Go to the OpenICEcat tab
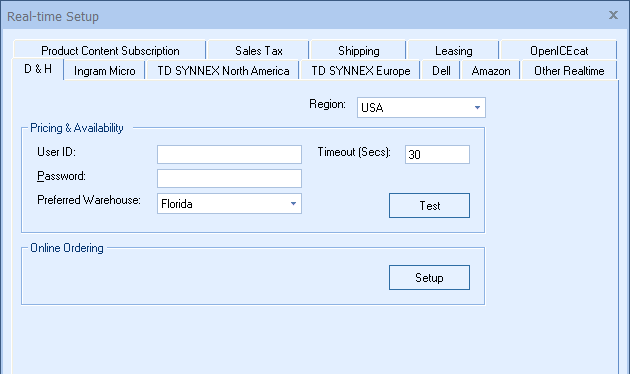630x374 pixels. coord(558,50)
